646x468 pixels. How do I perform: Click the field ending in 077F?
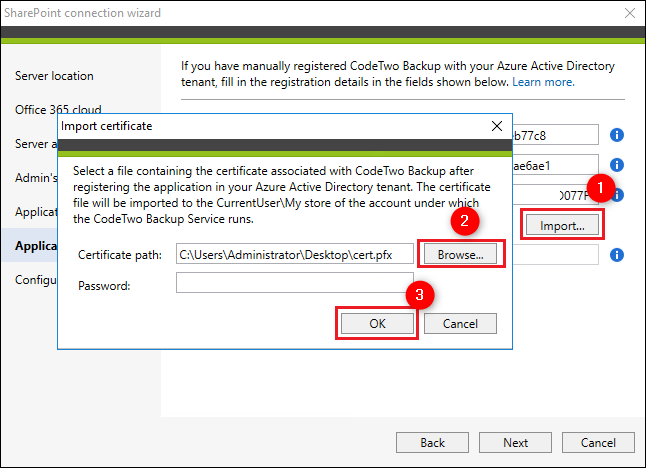click(555, 194)
